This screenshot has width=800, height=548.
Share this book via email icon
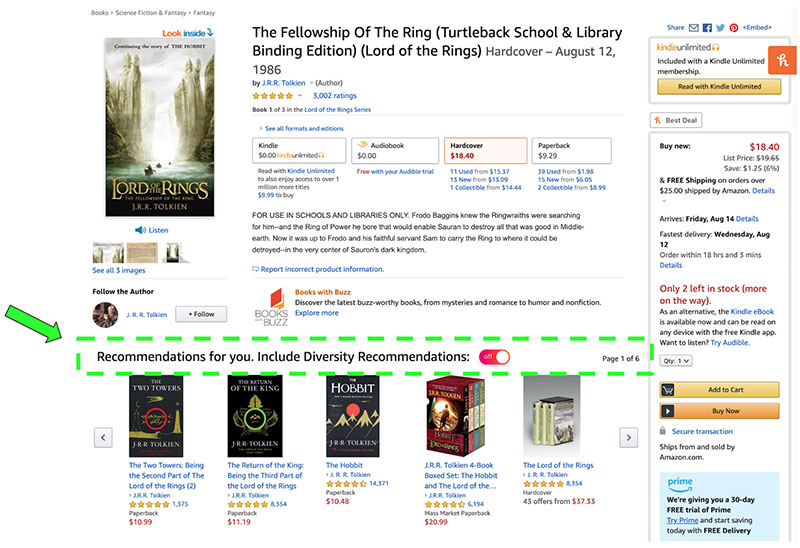click(694, 28)
